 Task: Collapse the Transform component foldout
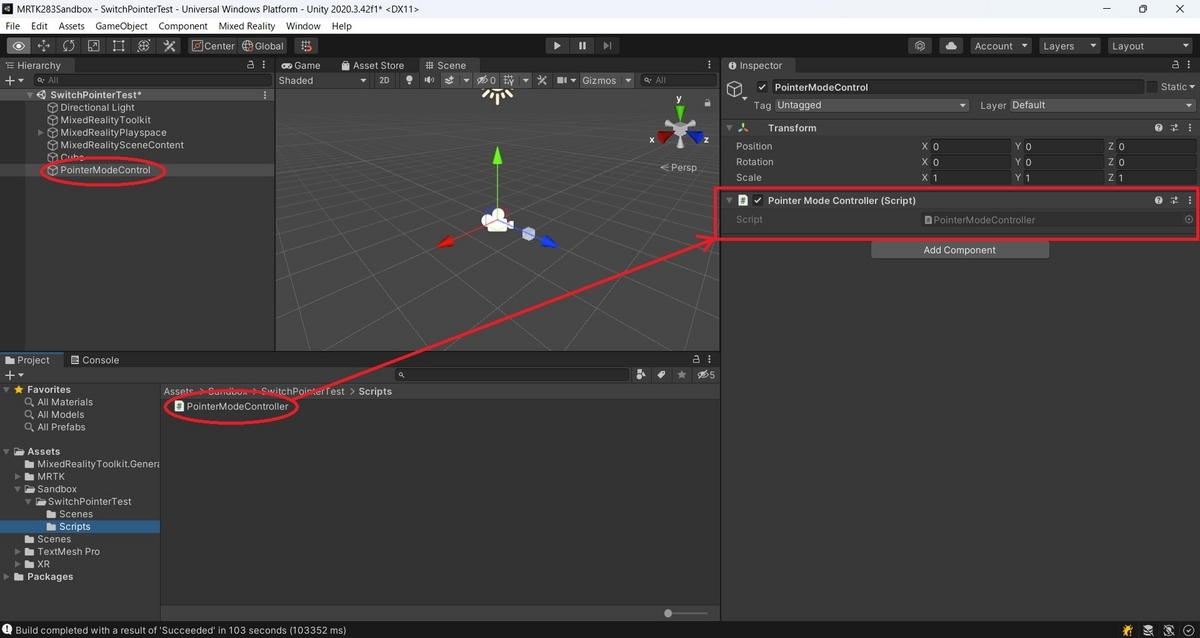coord(730,128)
